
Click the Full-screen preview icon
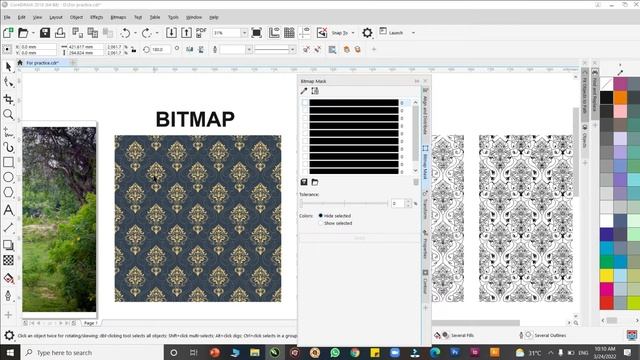click(x=256, y=33)
